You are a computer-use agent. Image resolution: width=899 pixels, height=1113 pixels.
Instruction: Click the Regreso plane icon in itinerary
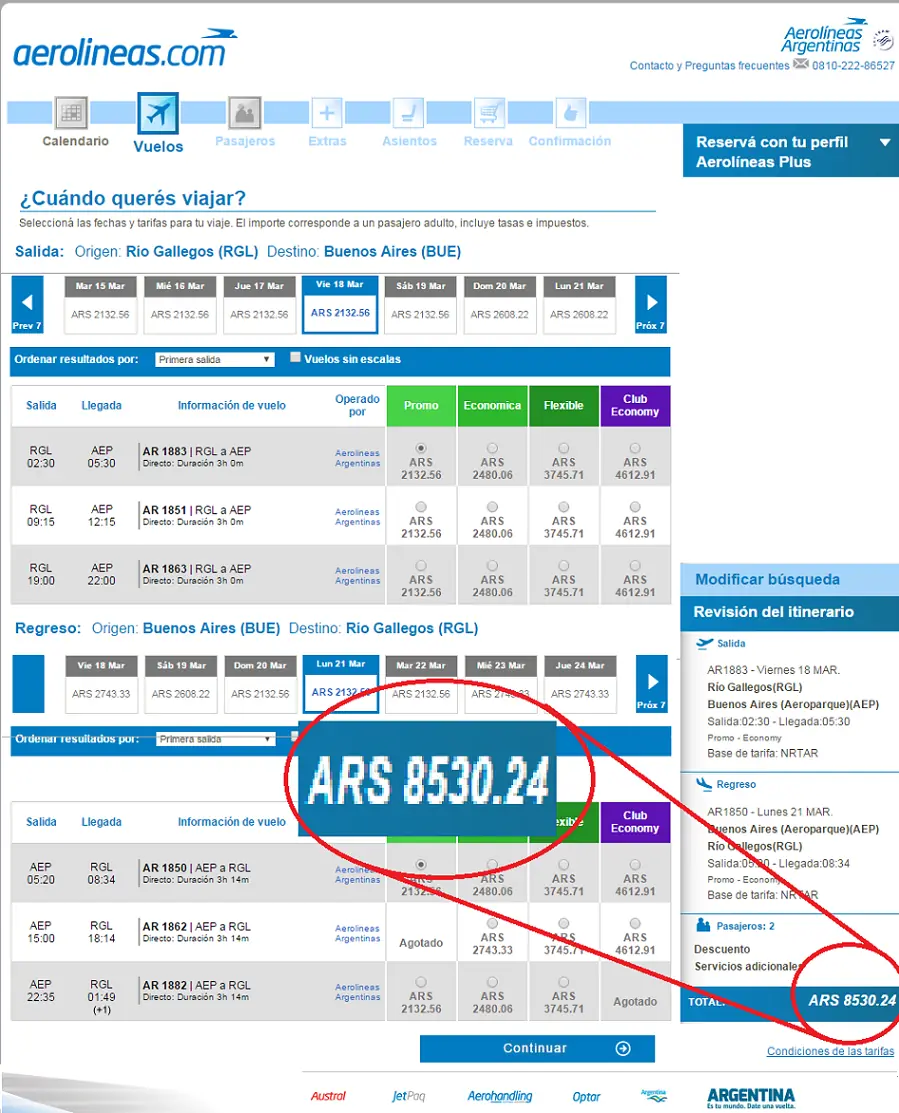pyautogui.click(x=704, y=784)
